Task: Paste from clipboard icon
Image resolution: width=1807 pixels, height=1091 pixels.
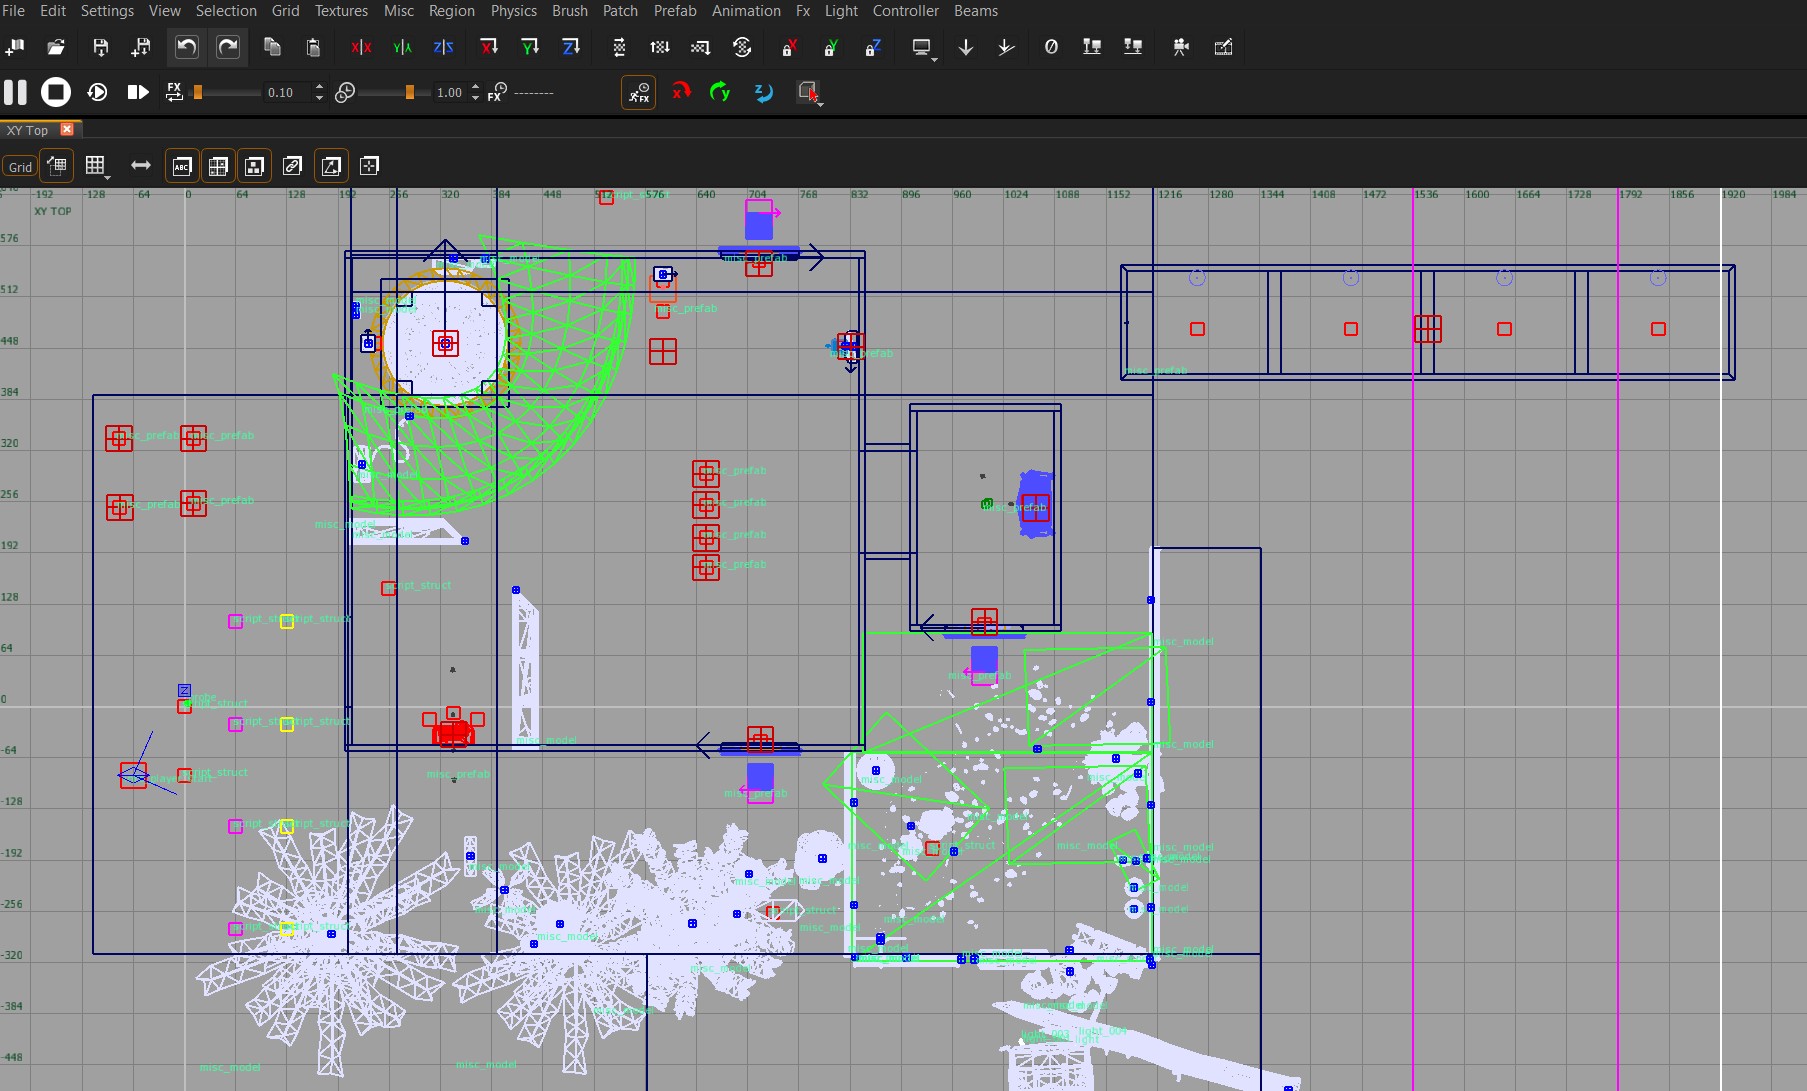Action: coord(313,47)
